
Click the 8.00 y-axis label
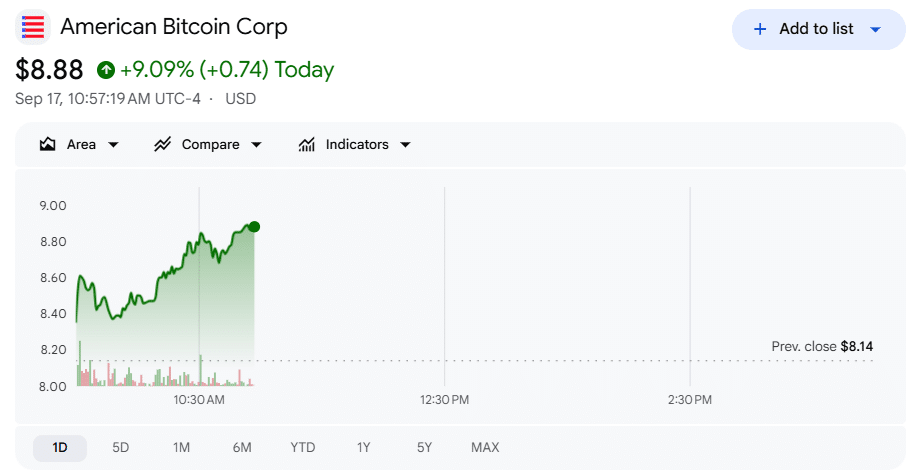pos(53,386)
